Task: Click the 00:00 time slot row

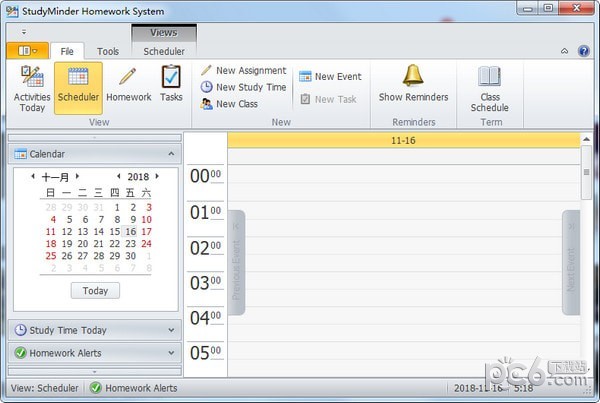Action: pos(404,174)
